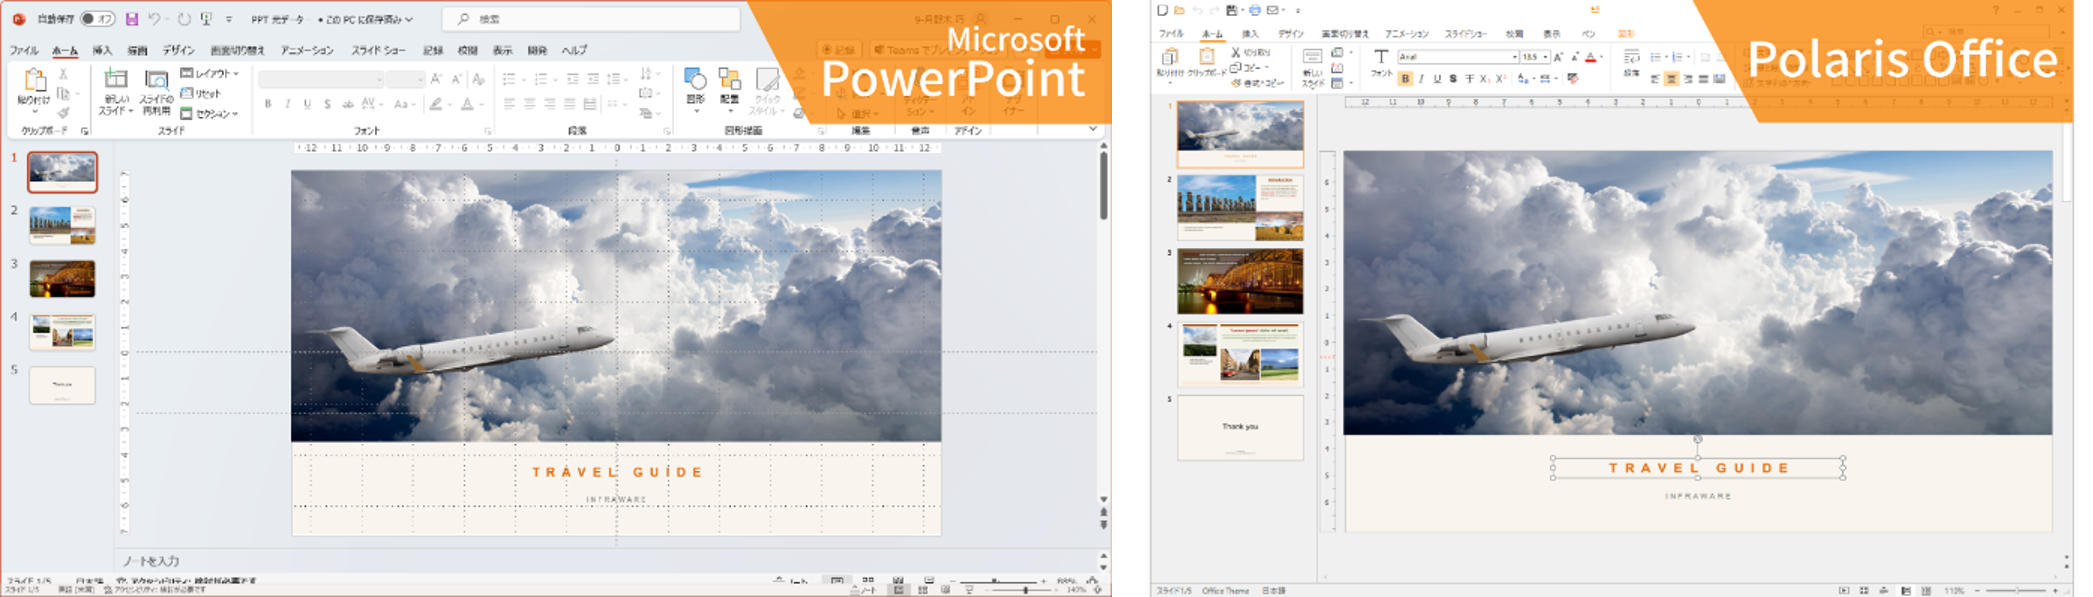The height and width of the screenshot is (597, 2093).
Task: Align text left in Polaris Office ribbon
Action: tap(1655, 79)
